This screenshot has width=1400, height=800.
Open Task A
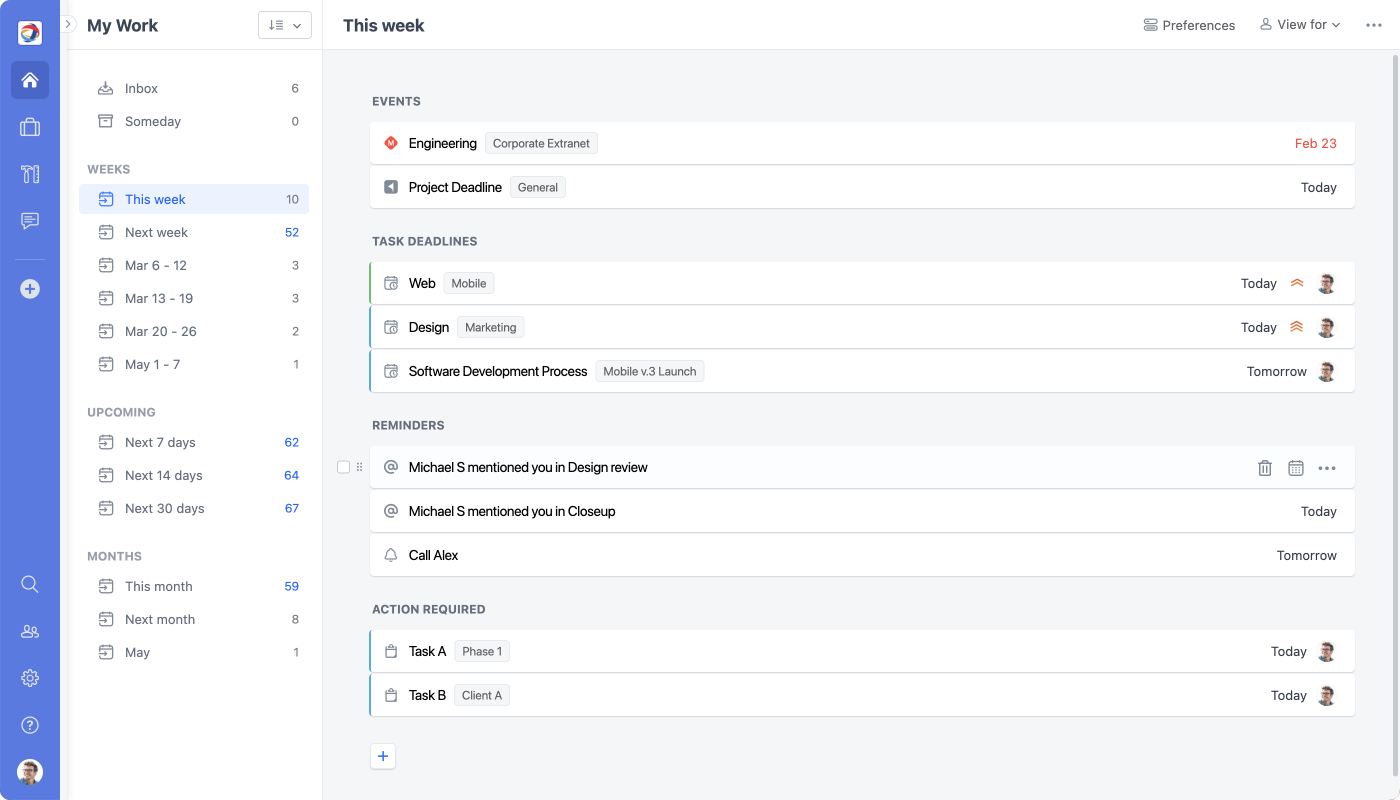(862, 651)
